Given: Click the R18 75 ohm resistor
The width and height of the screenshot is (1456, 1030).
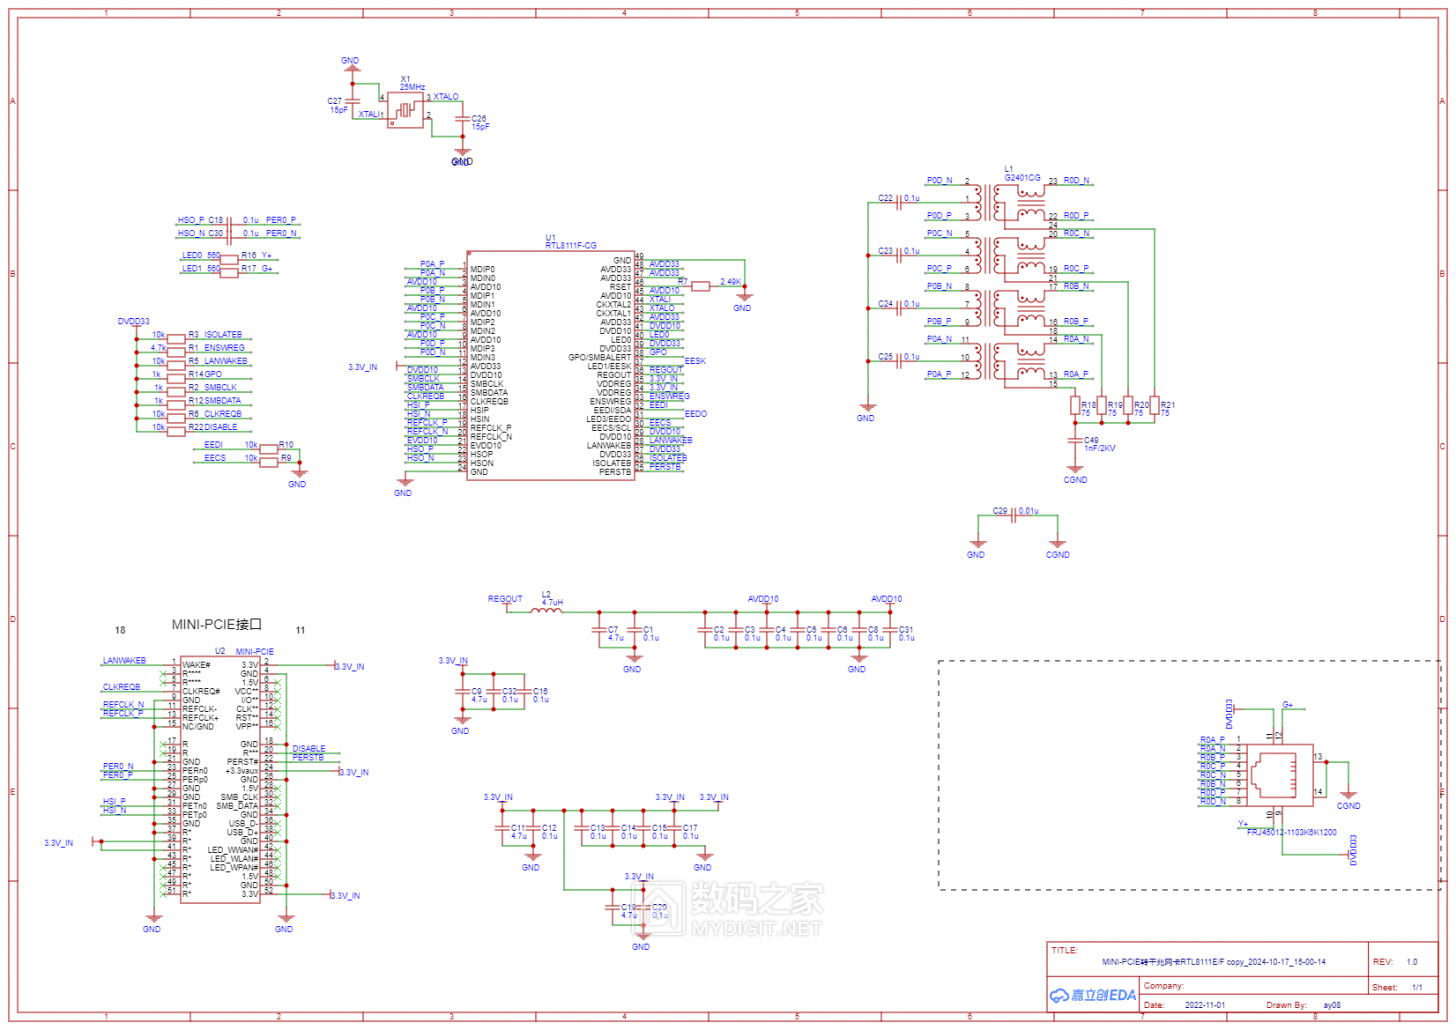Looking at the screenshot, I should 1076,406.
